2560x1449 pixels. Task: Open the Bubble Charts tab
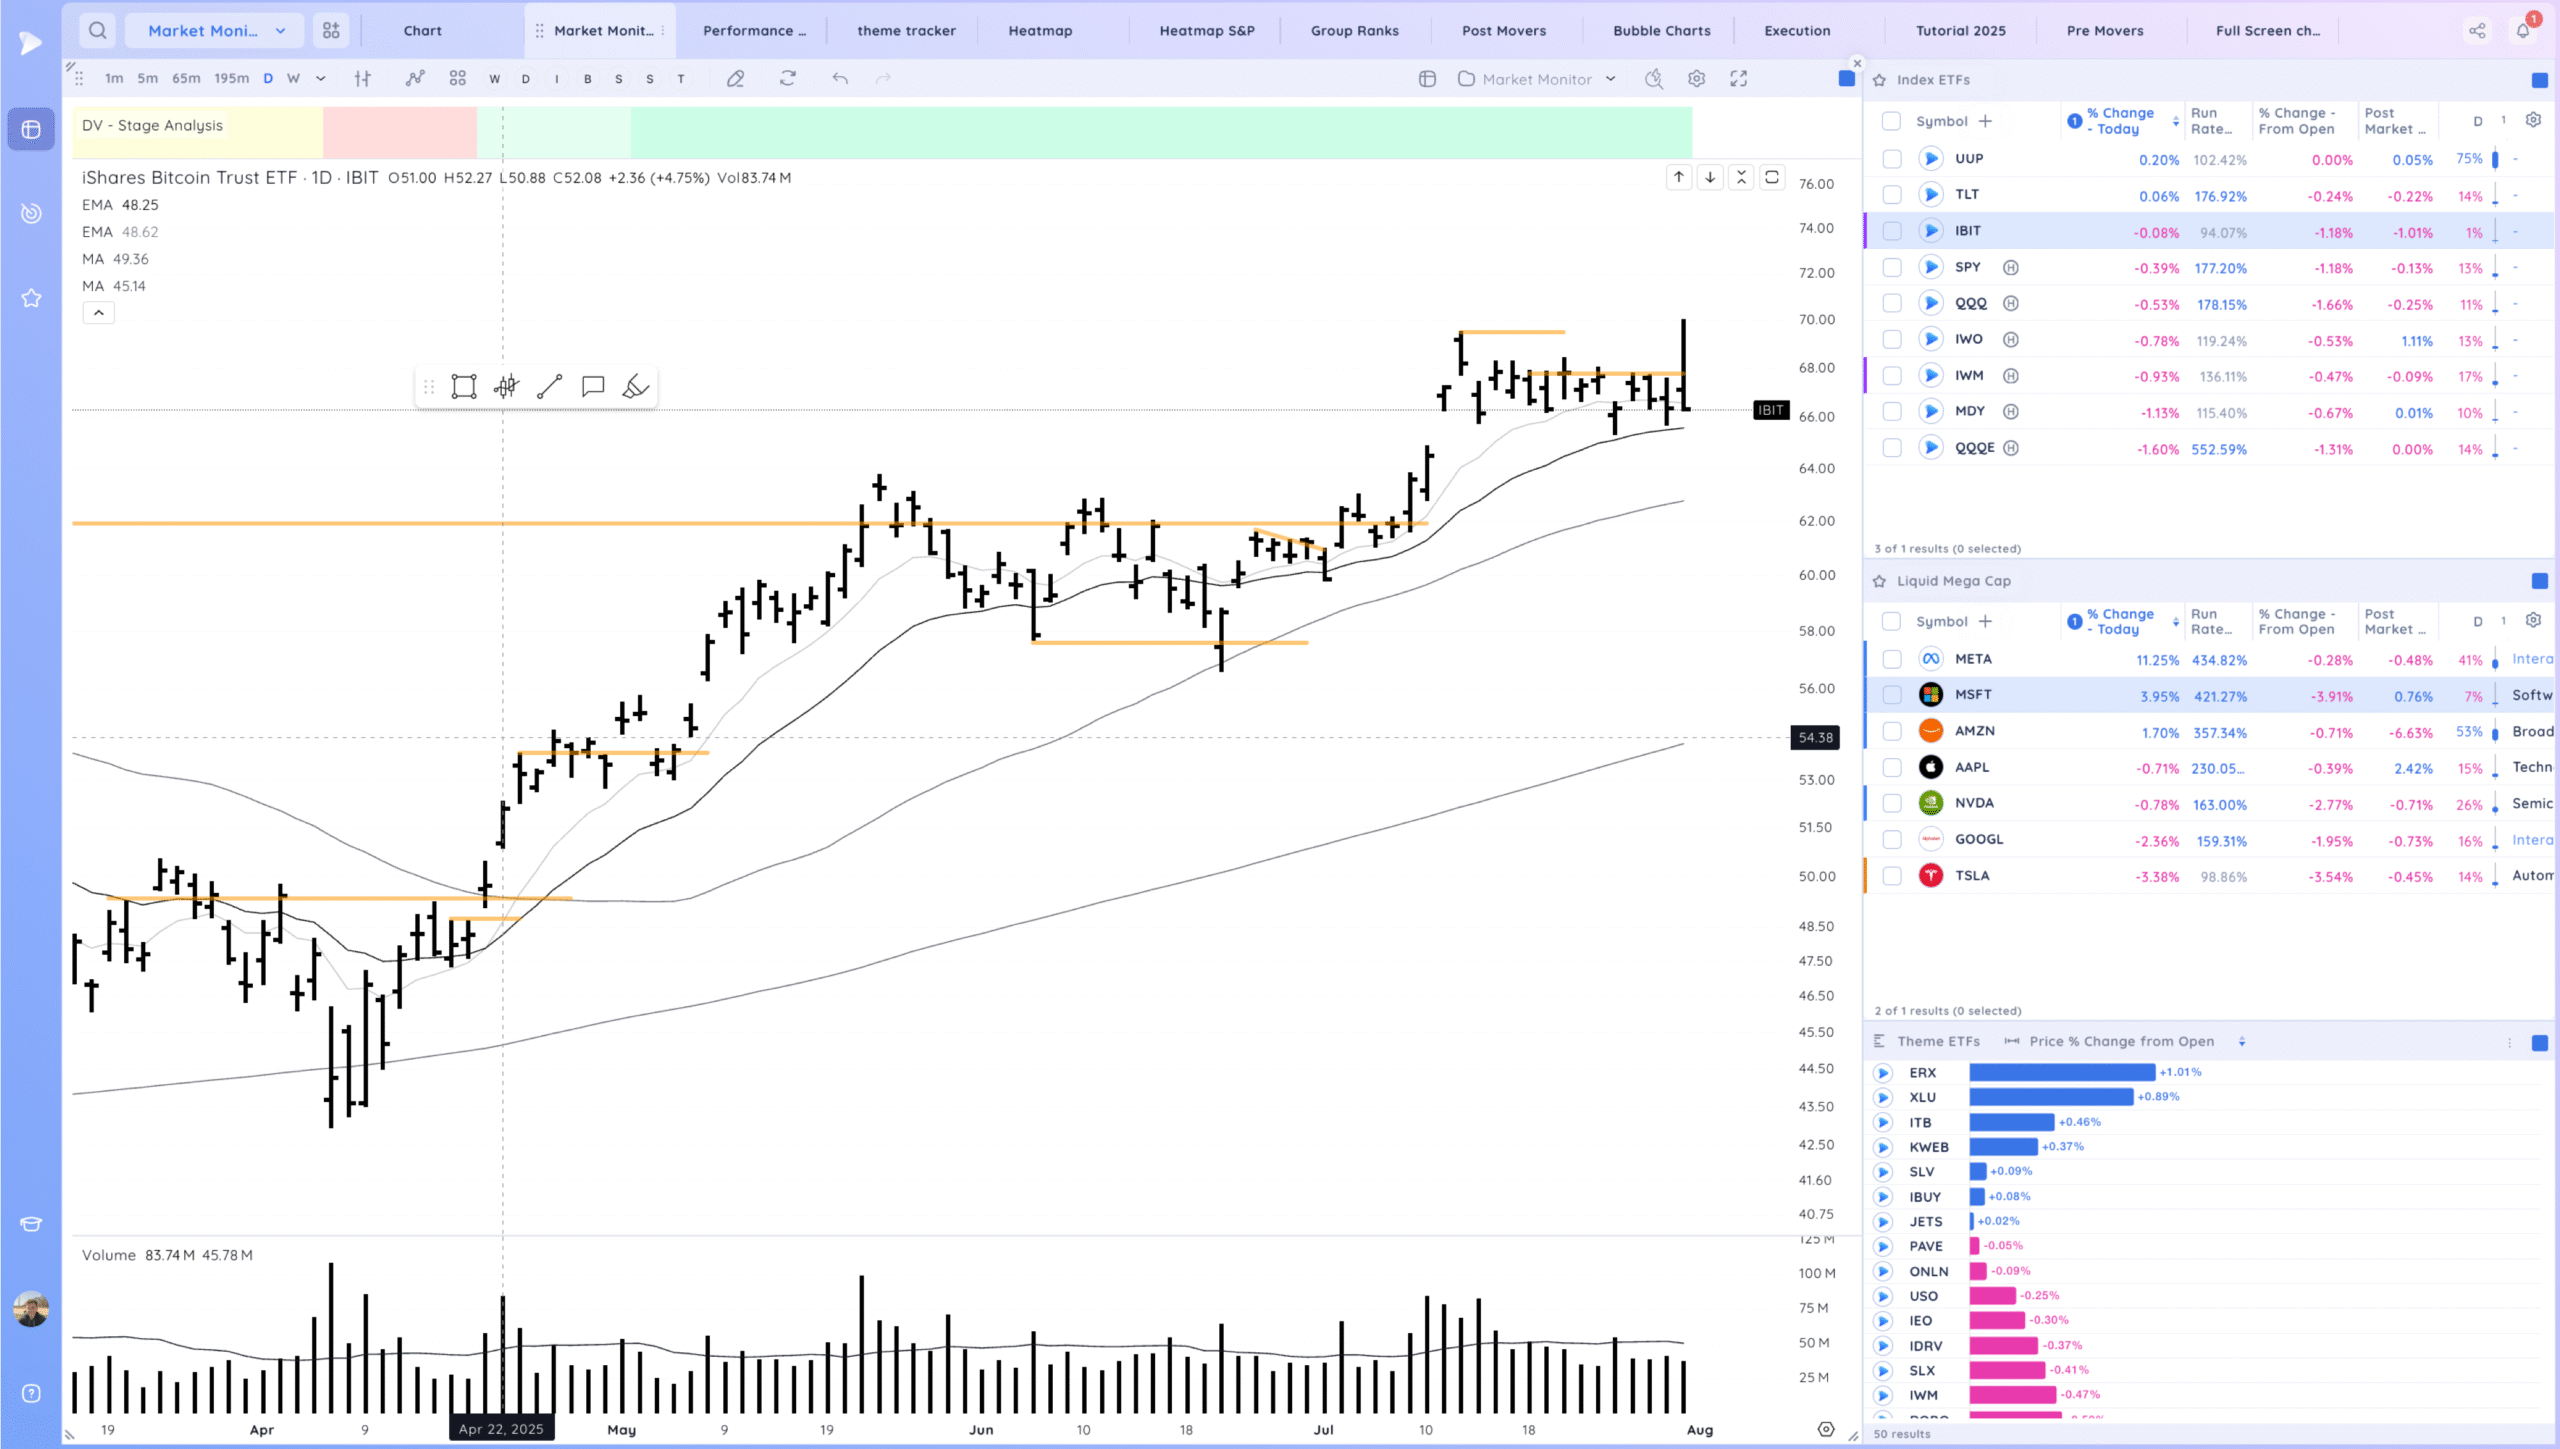(x=1660, y=30)
